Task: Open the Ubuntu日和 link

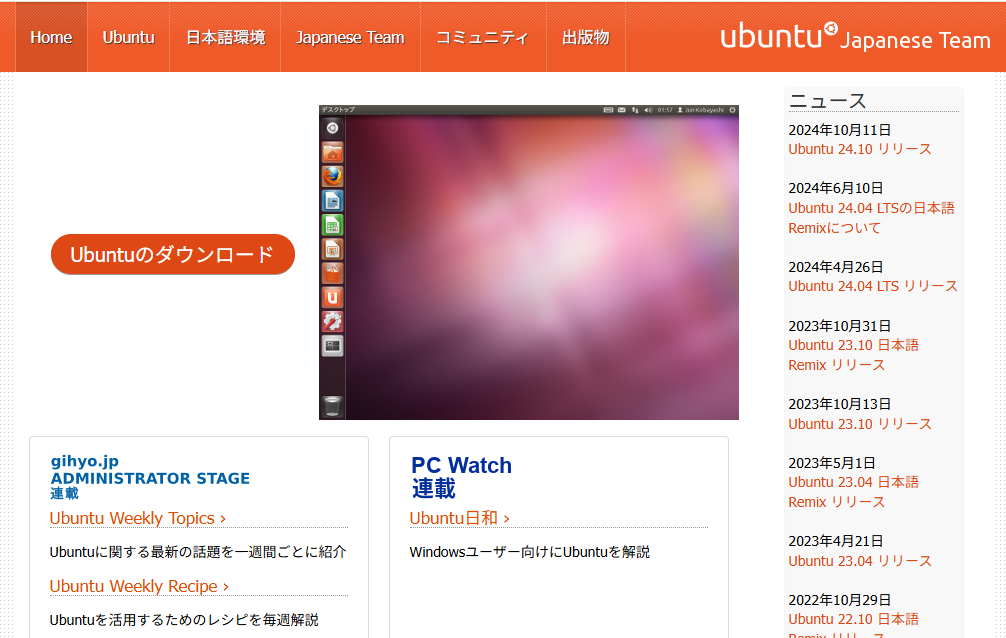Action: 459,518
